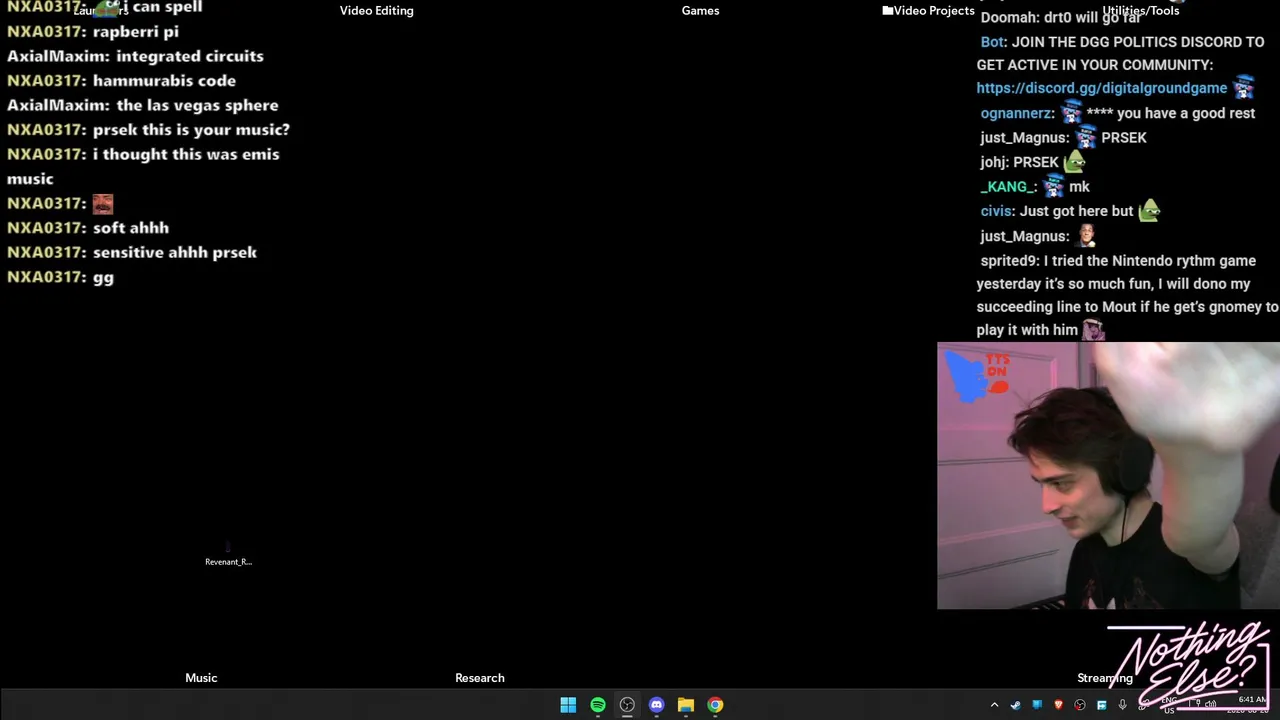Screen dimensions: 1280x720
Task: Select the Streaming desktop group label
Action: tap(1104, 678)
